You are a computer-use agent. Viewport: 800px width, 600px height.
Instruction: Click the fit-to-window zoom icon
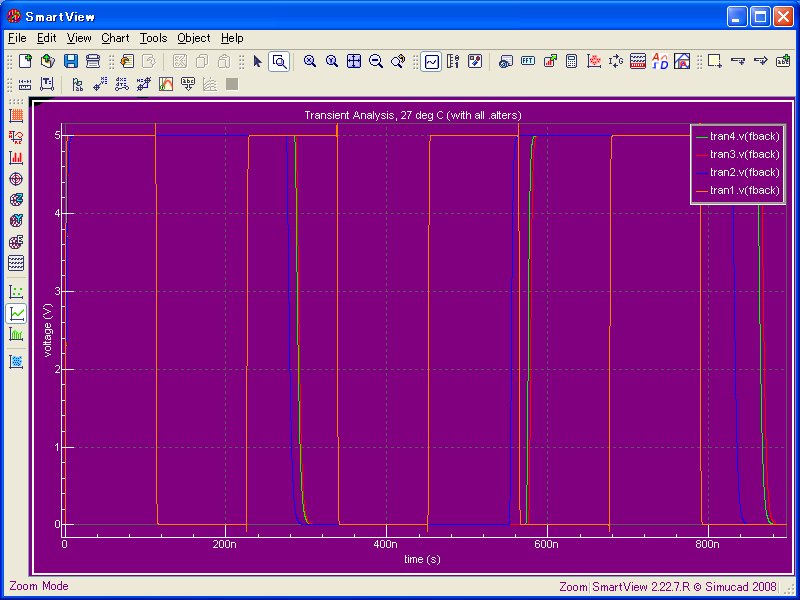[354, 61]
